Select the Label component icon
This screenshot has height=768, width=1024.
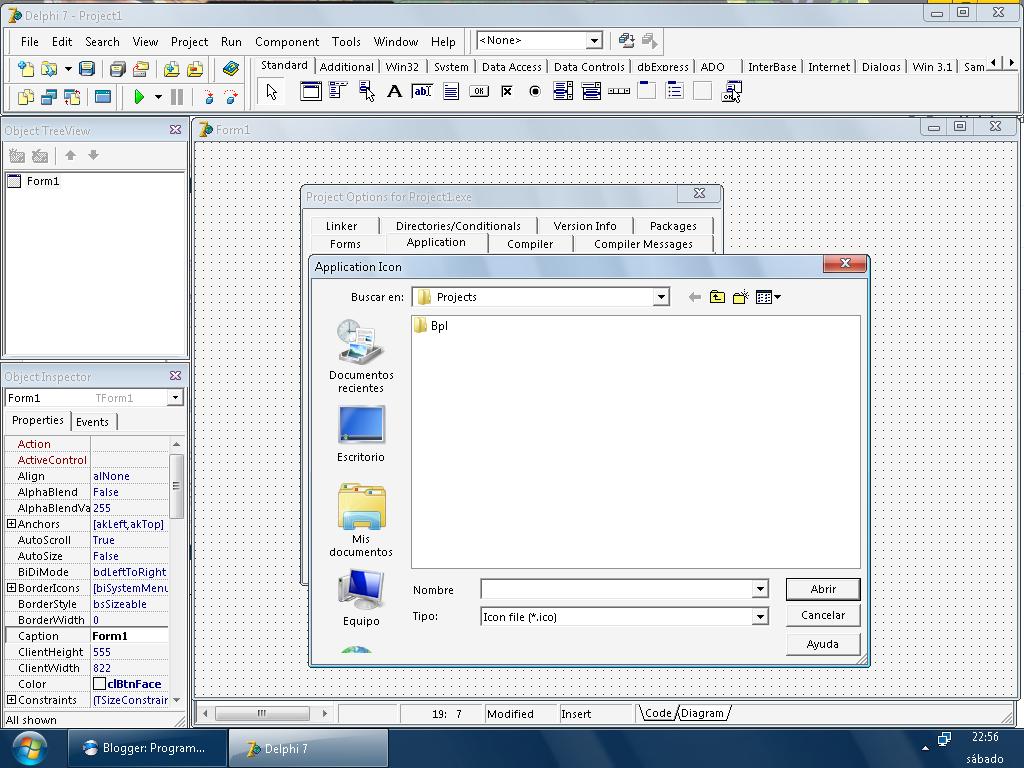tap(394, 91)
